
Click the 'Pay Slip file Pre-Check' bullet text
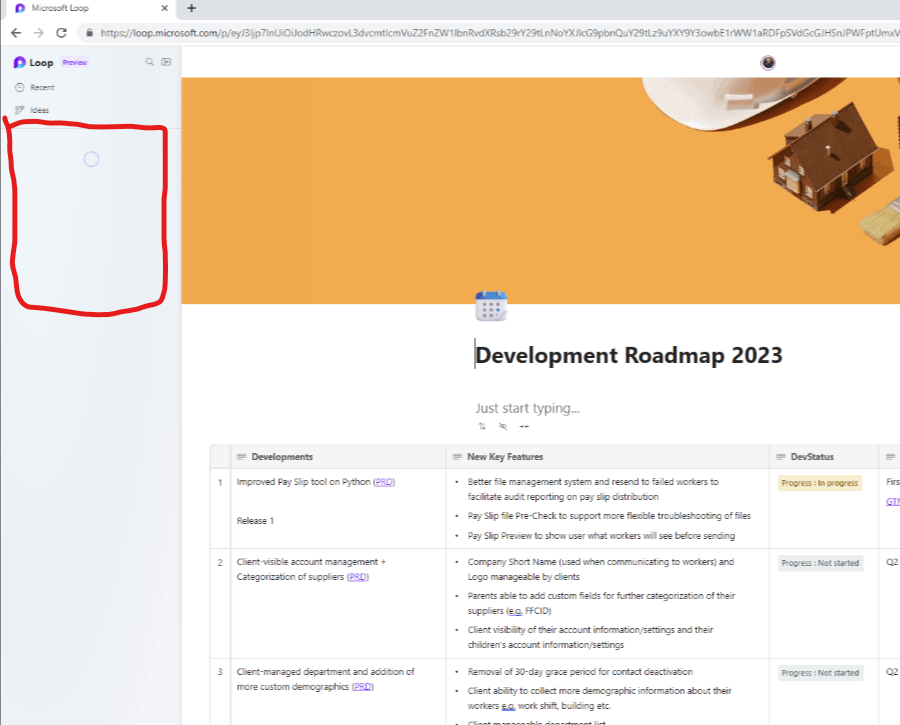[609, 515]
